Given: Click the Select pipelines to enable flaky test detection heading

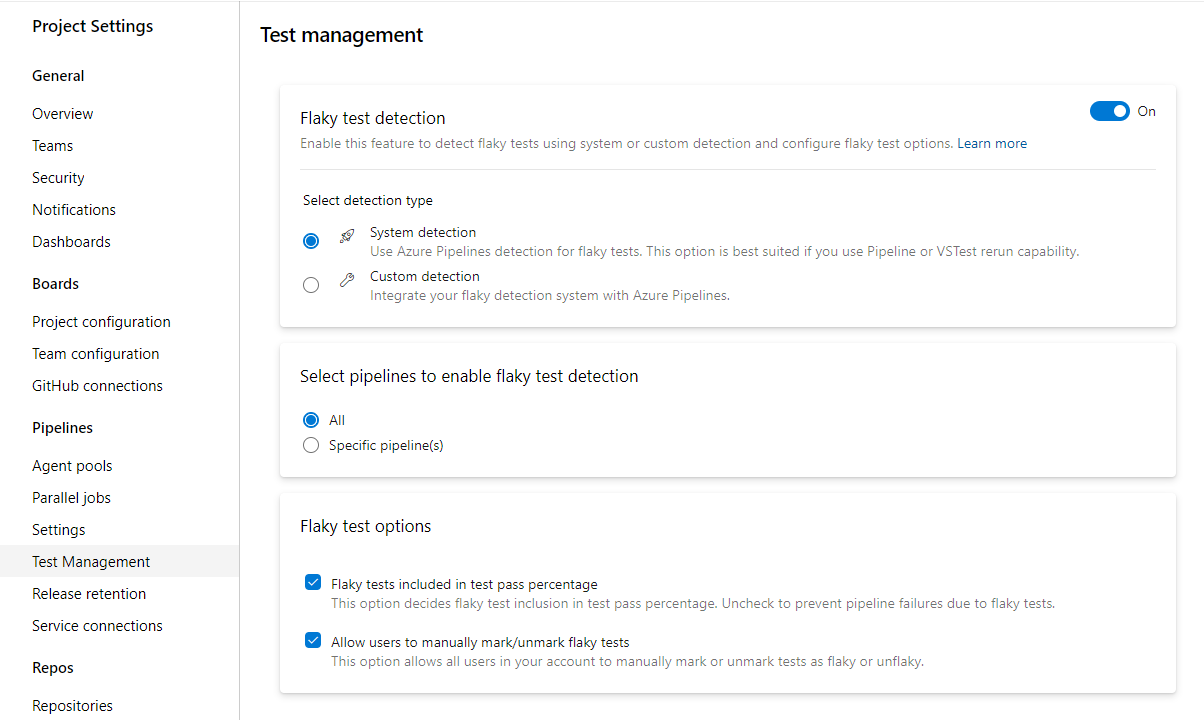Looking at the screenshot, I should [469, 376].
